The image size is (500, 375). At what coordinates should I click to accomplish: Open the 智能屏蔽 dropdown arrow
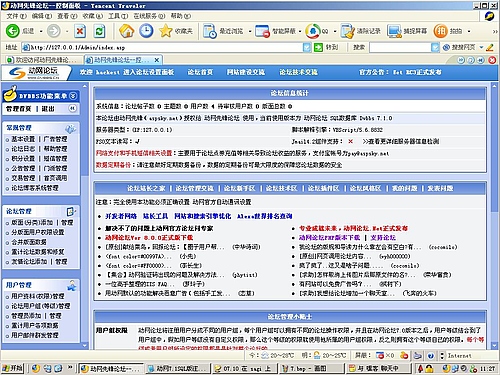click(x=300, y=31)
